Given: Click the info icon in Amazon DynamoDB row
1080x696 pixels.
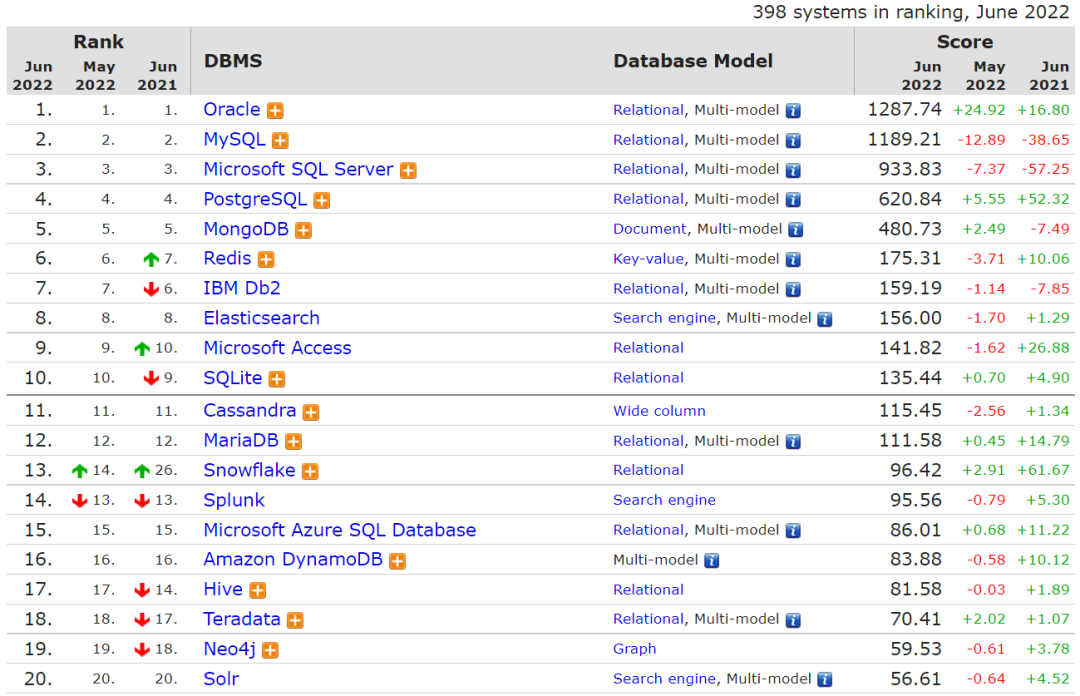Looking at the screenshot, I should [x=711, y=561].
